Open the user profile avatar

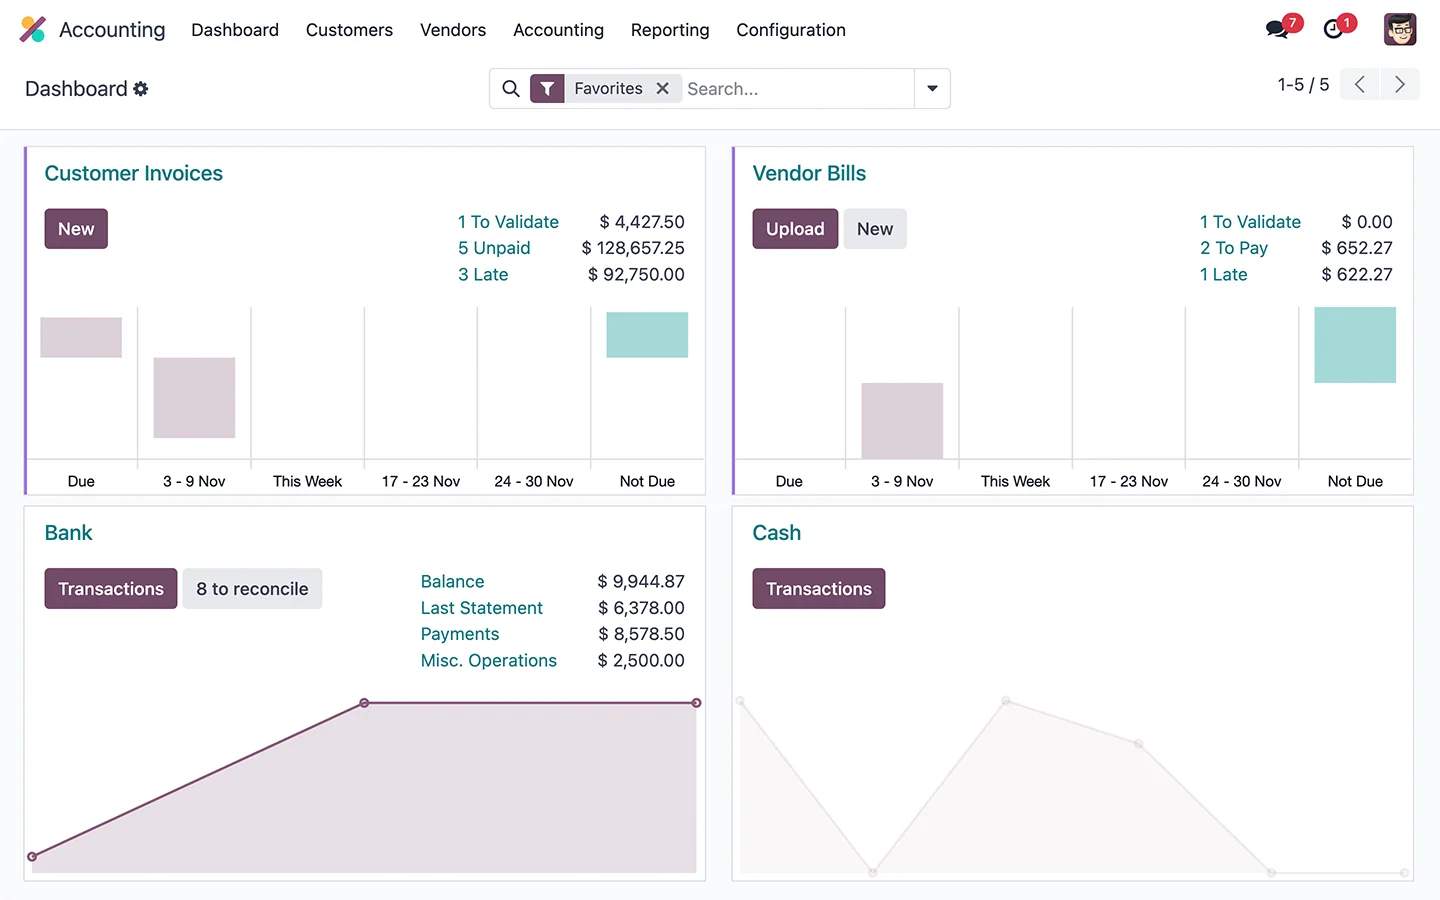(x=1399, y=29)
